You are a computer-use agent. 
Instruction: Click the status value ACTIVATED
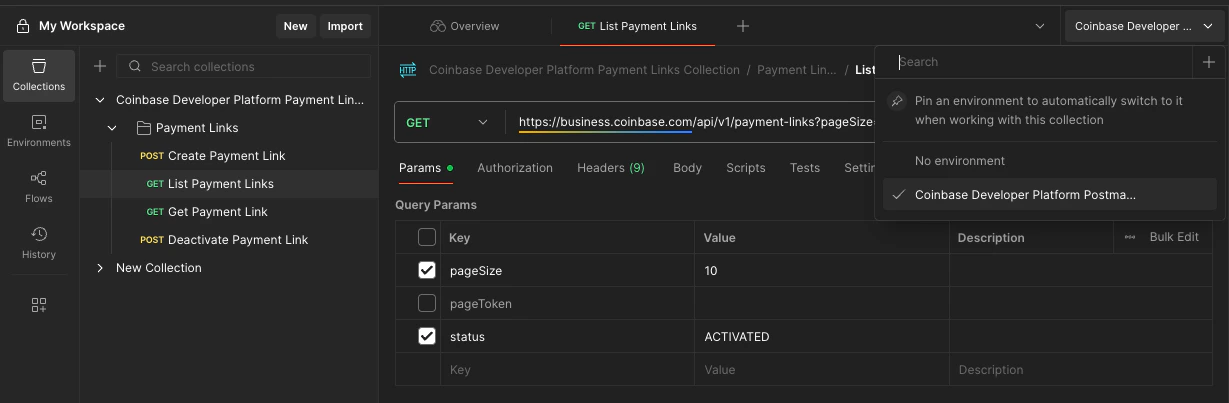tap(821, 337)
